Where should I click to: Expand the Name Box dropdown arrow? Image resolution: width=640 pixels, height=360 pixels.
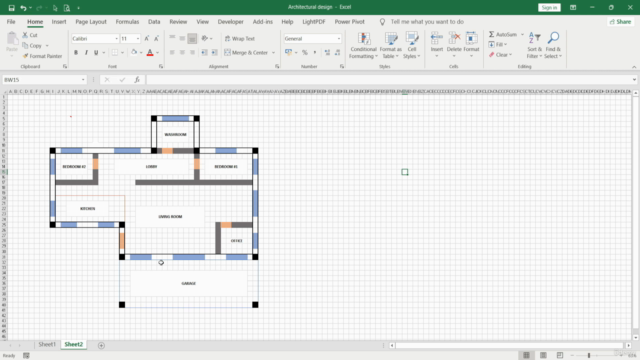pyautogui.click(x=83, y=80)
